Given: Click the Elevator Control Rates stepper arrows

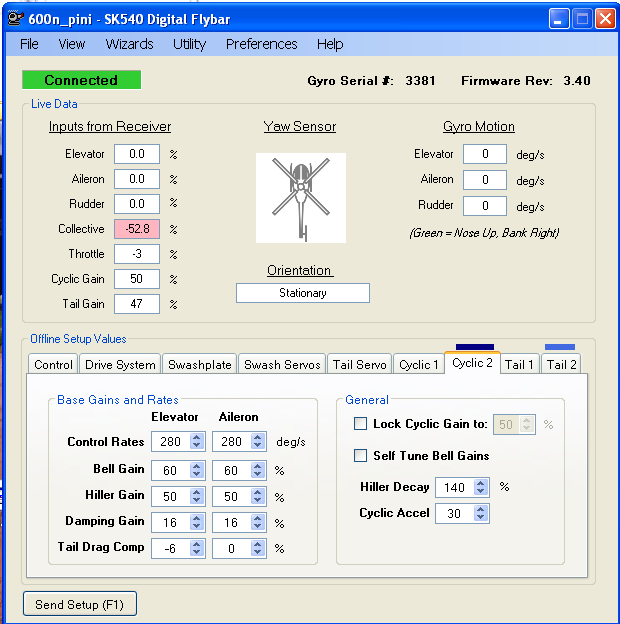Looking at the screenshot, I should 196,441.
